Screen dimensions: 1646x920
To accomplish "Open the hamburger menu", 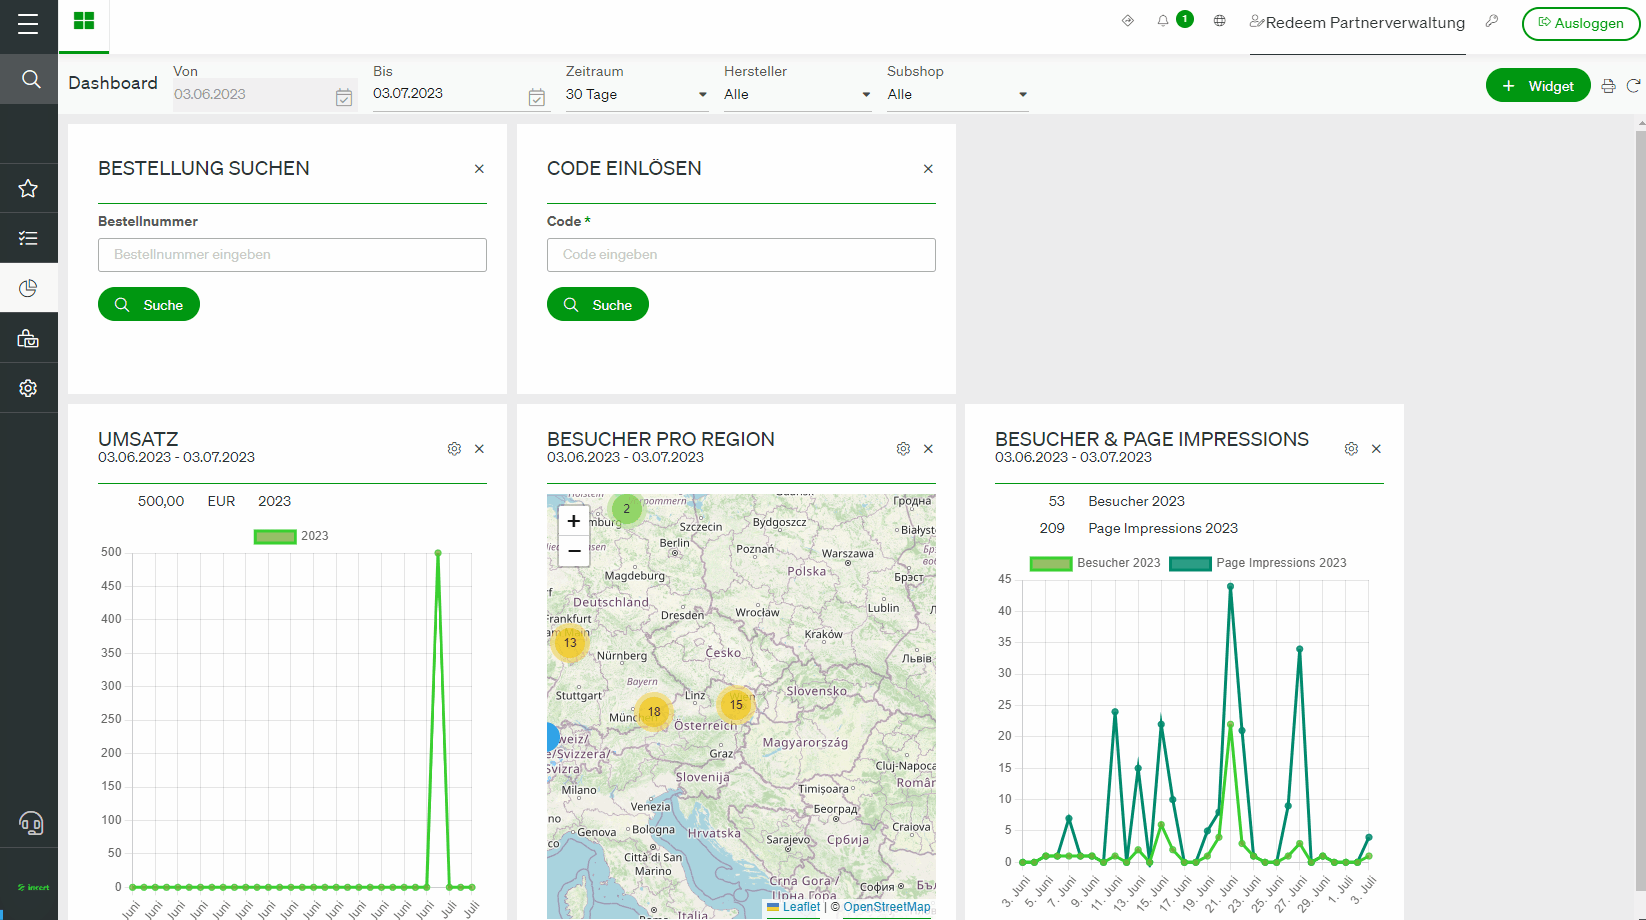I will tap(28, 24).
